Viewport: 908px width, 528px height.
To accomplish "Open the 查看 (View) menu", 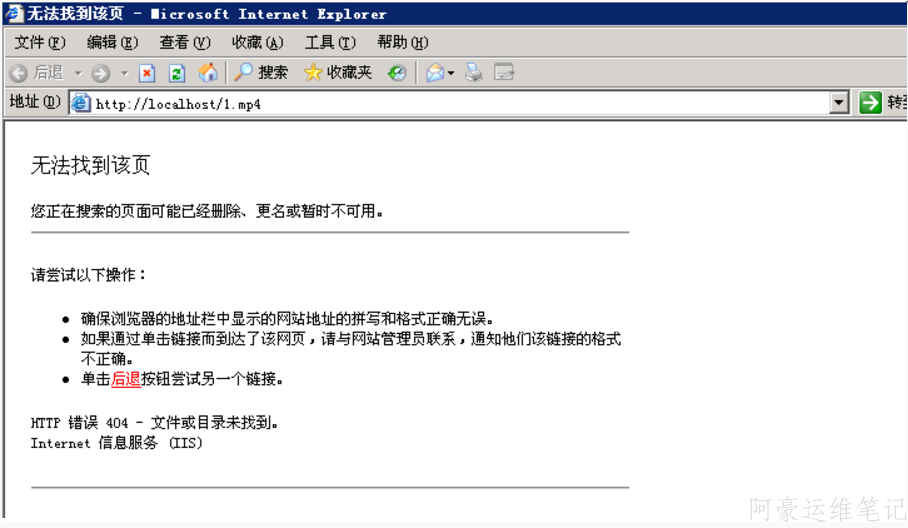I will [x=185, y=42].
